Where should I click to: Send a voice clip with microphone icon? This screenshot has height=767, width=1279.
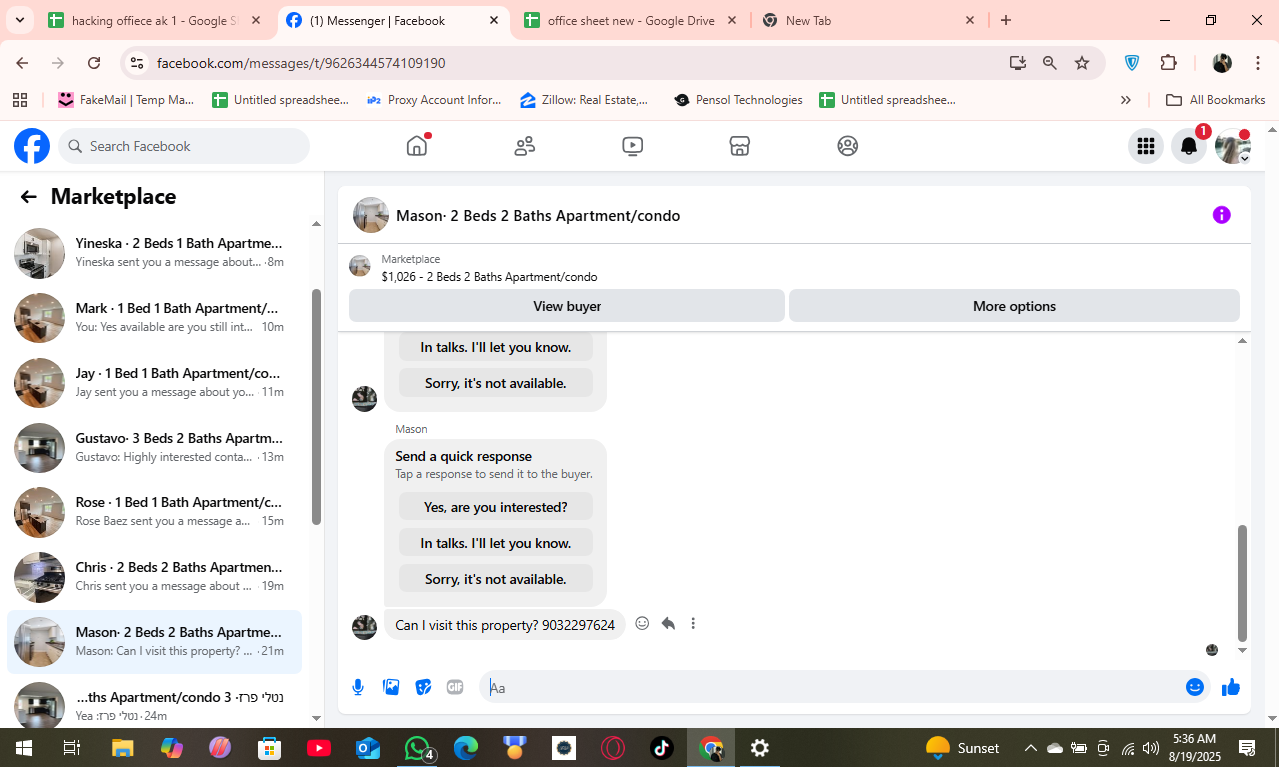pyautogui.click(x=358, y=687)
